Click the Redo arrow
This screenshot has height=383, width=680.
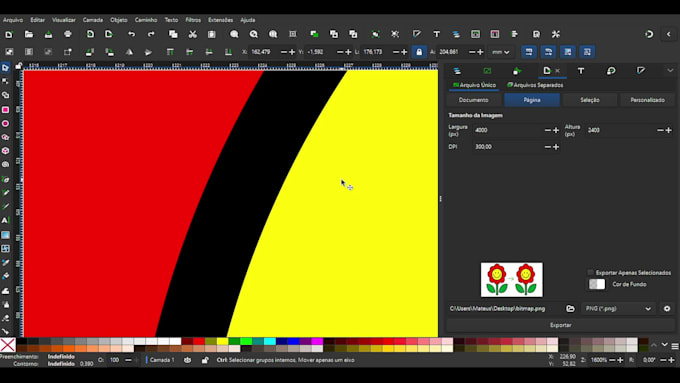click(x=151, y=34)
